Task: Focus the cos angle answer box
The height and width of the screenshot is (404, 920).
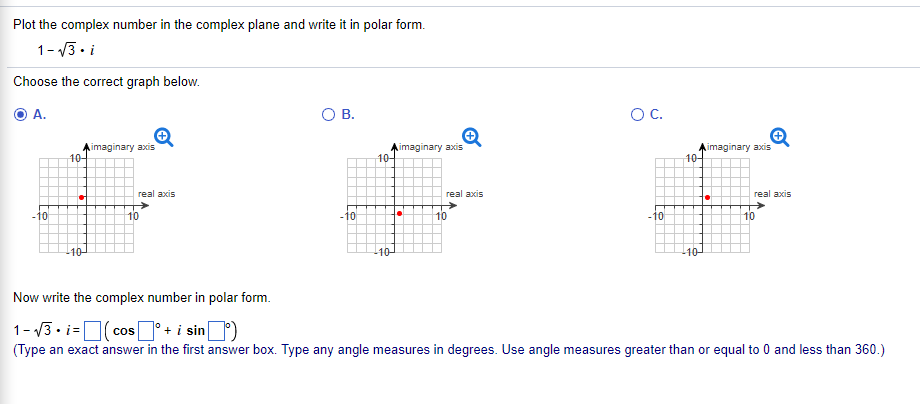Action: point(144,332)
